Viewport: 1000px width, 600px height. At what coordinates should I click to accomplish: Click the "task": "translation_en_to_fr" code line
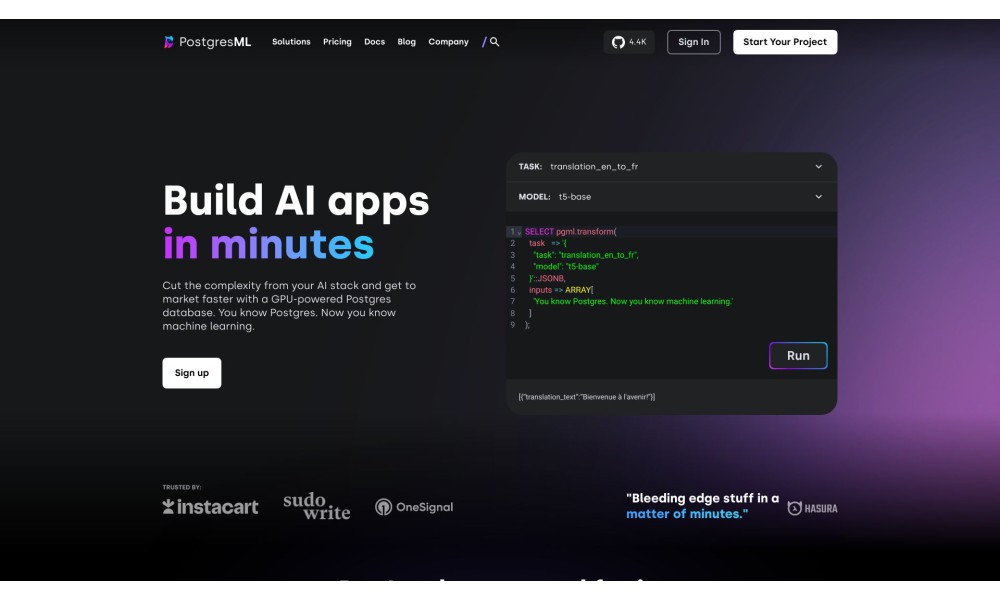(585, 255)
